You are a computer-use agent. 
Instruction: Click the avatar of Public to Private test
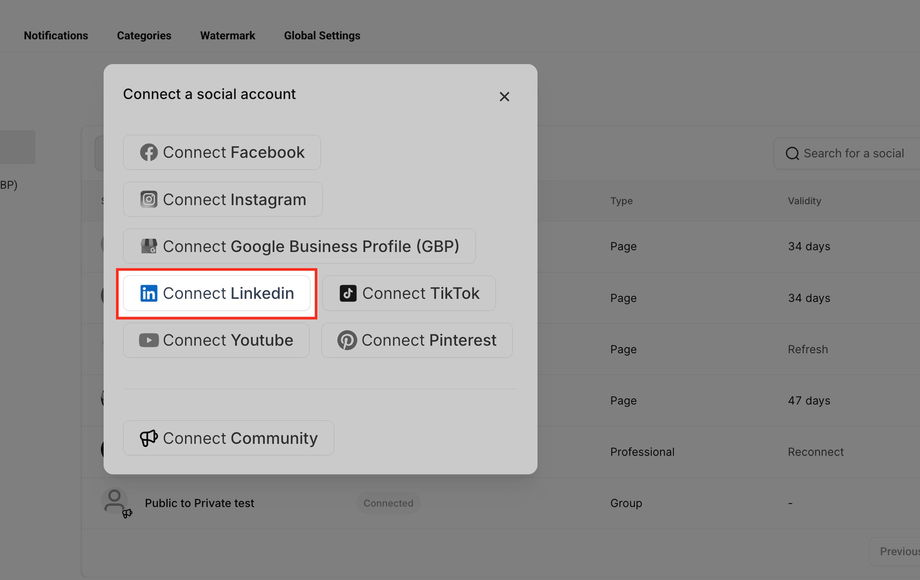[115, 501]
